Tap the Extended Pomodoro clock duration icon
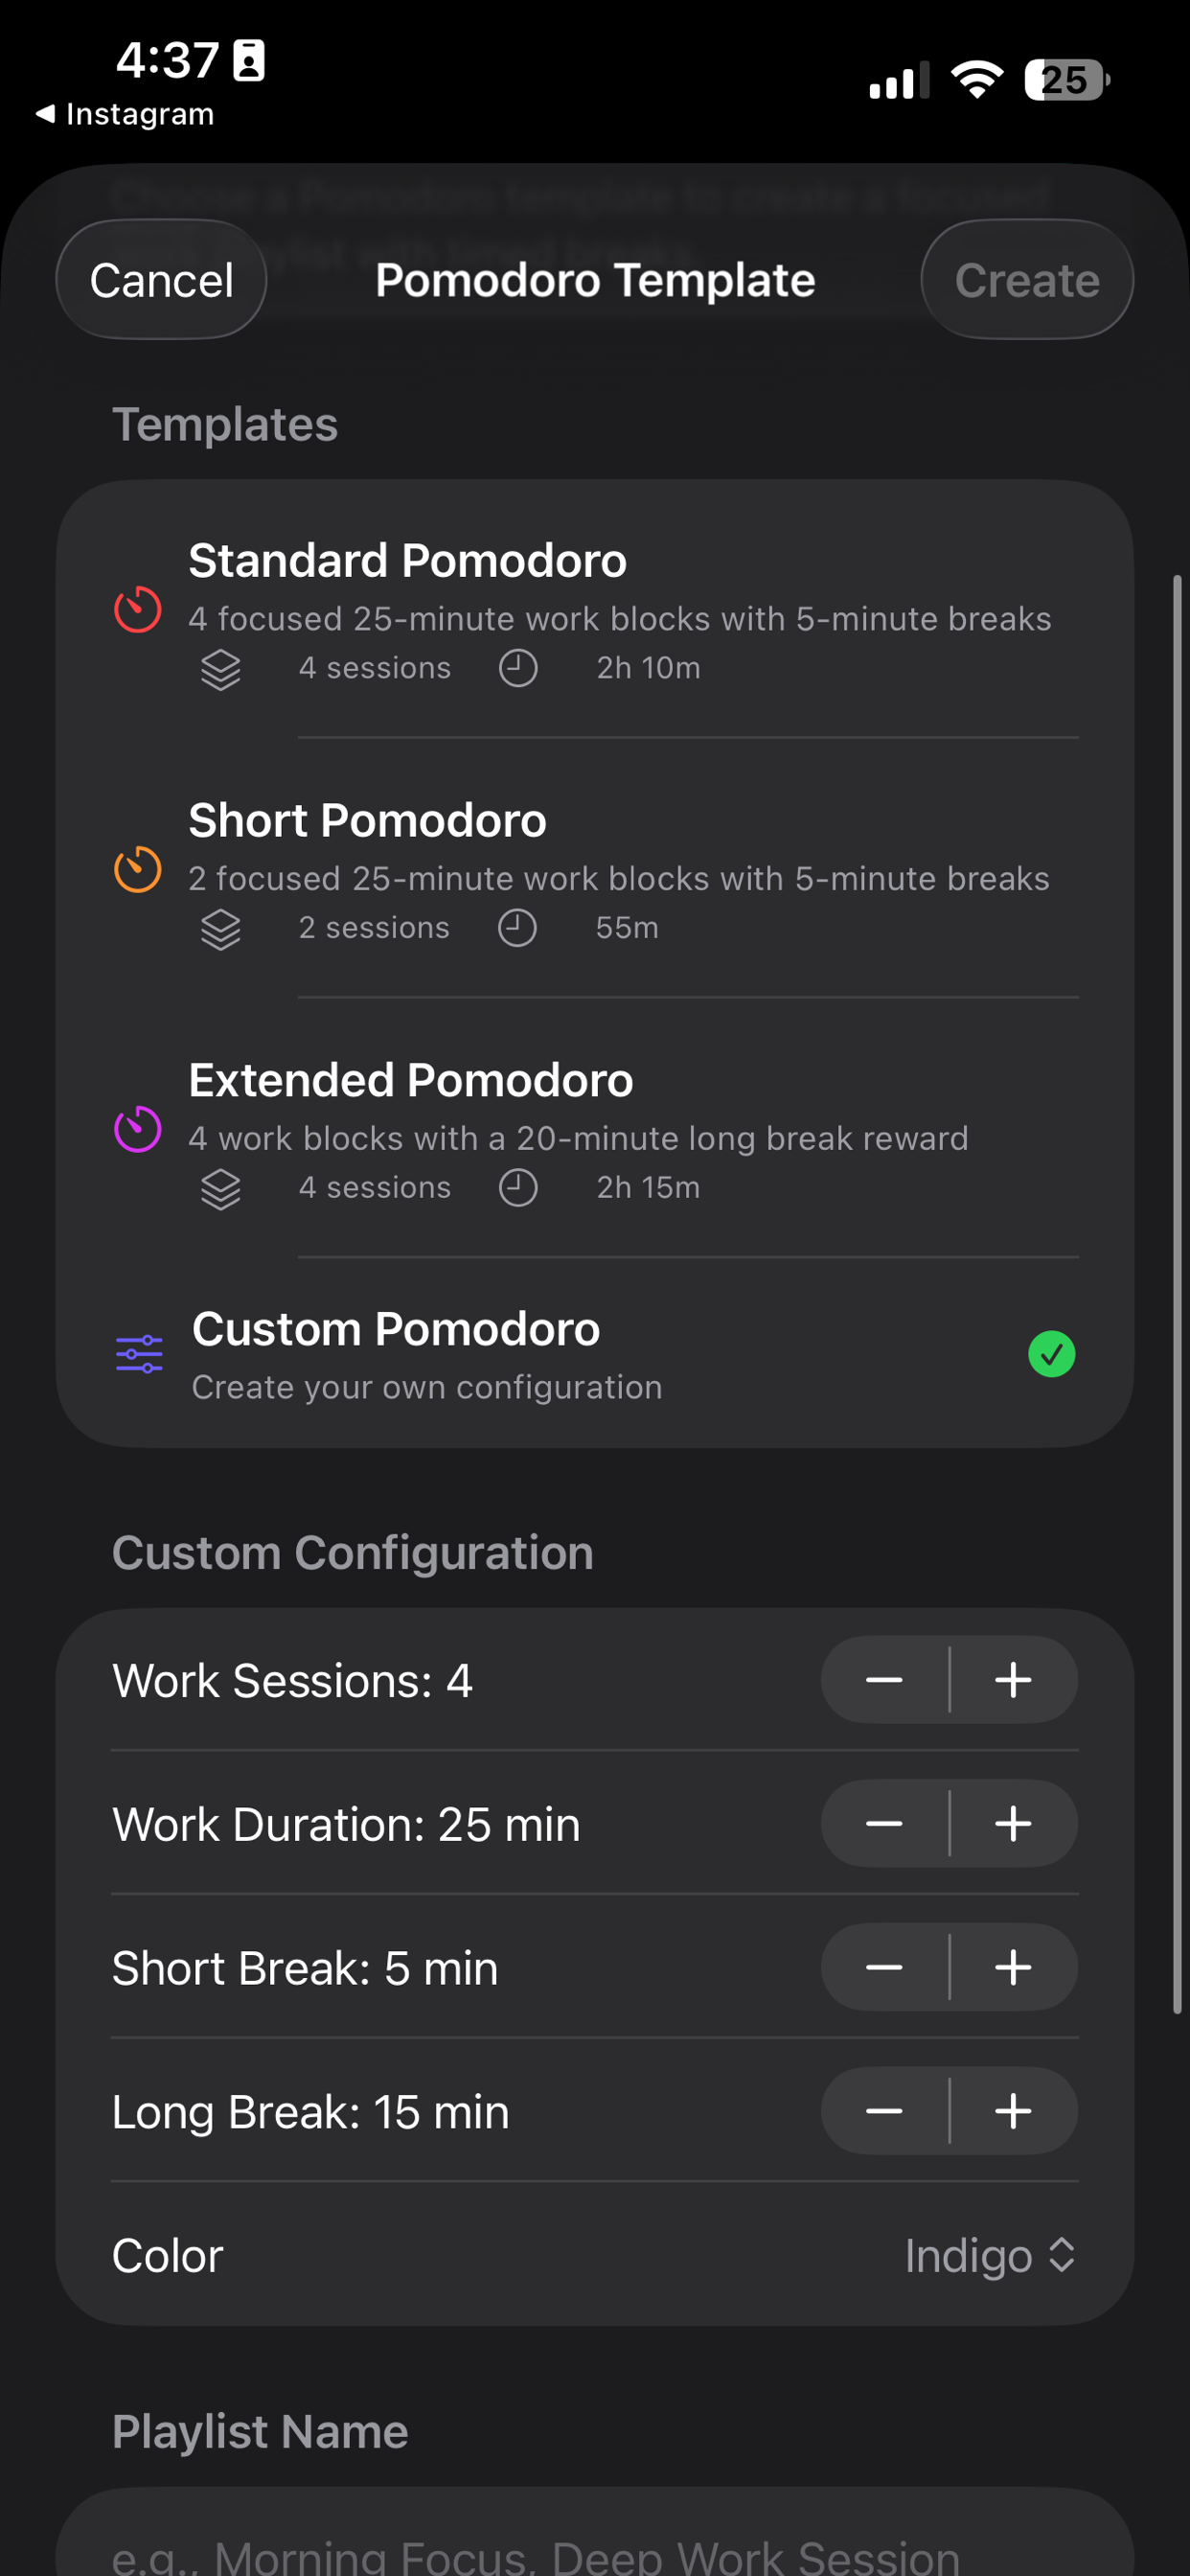 click(x=518, y=1188)
